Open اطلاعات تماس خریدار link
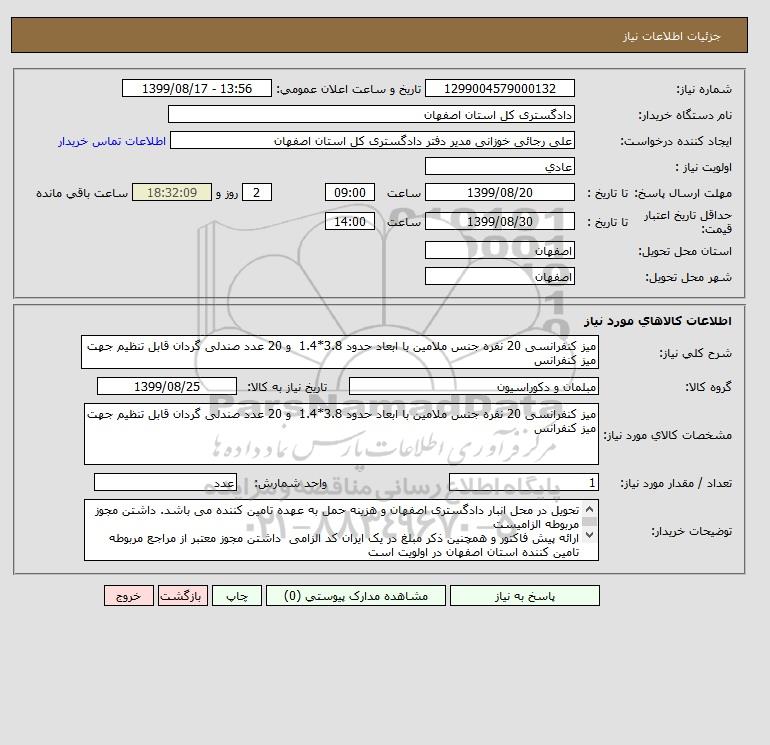The width and height of the screenshot is (770, 745). (112, 141)
